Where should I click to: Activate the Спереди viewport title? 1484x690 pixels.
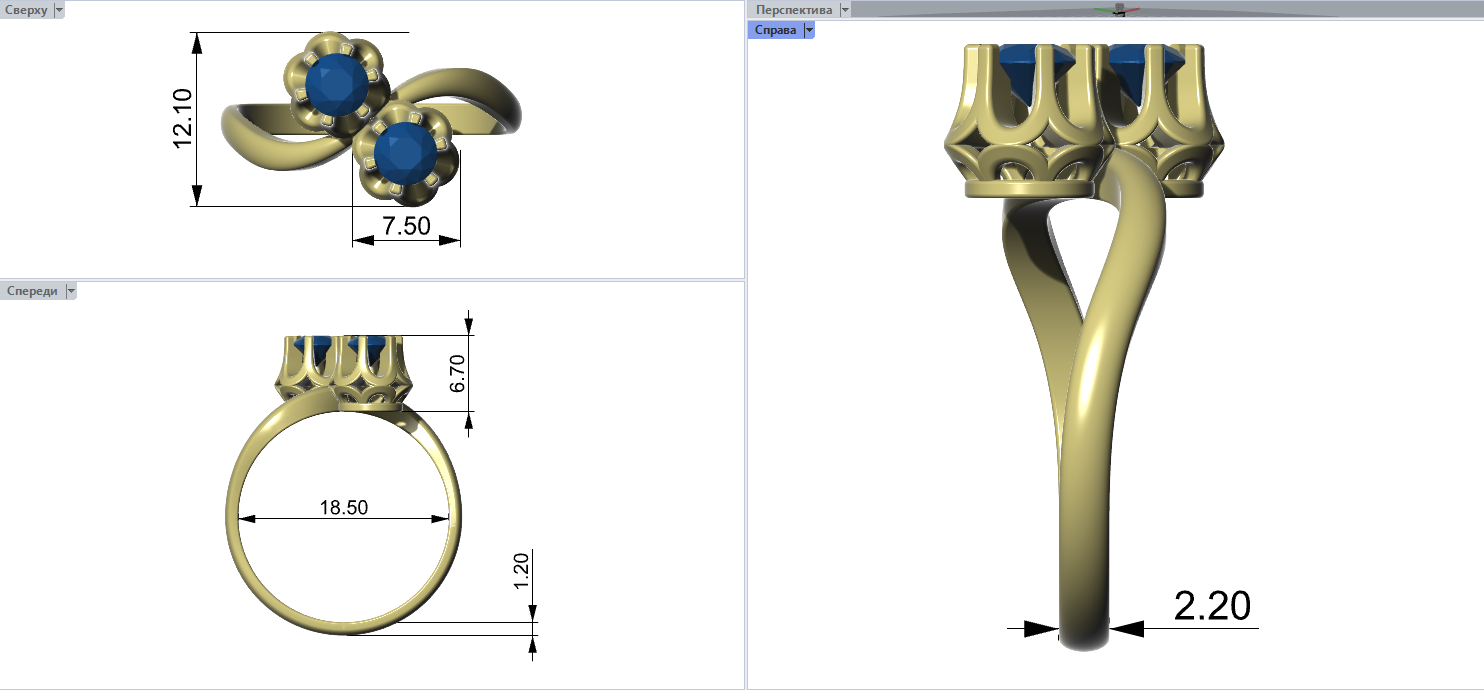32,291
